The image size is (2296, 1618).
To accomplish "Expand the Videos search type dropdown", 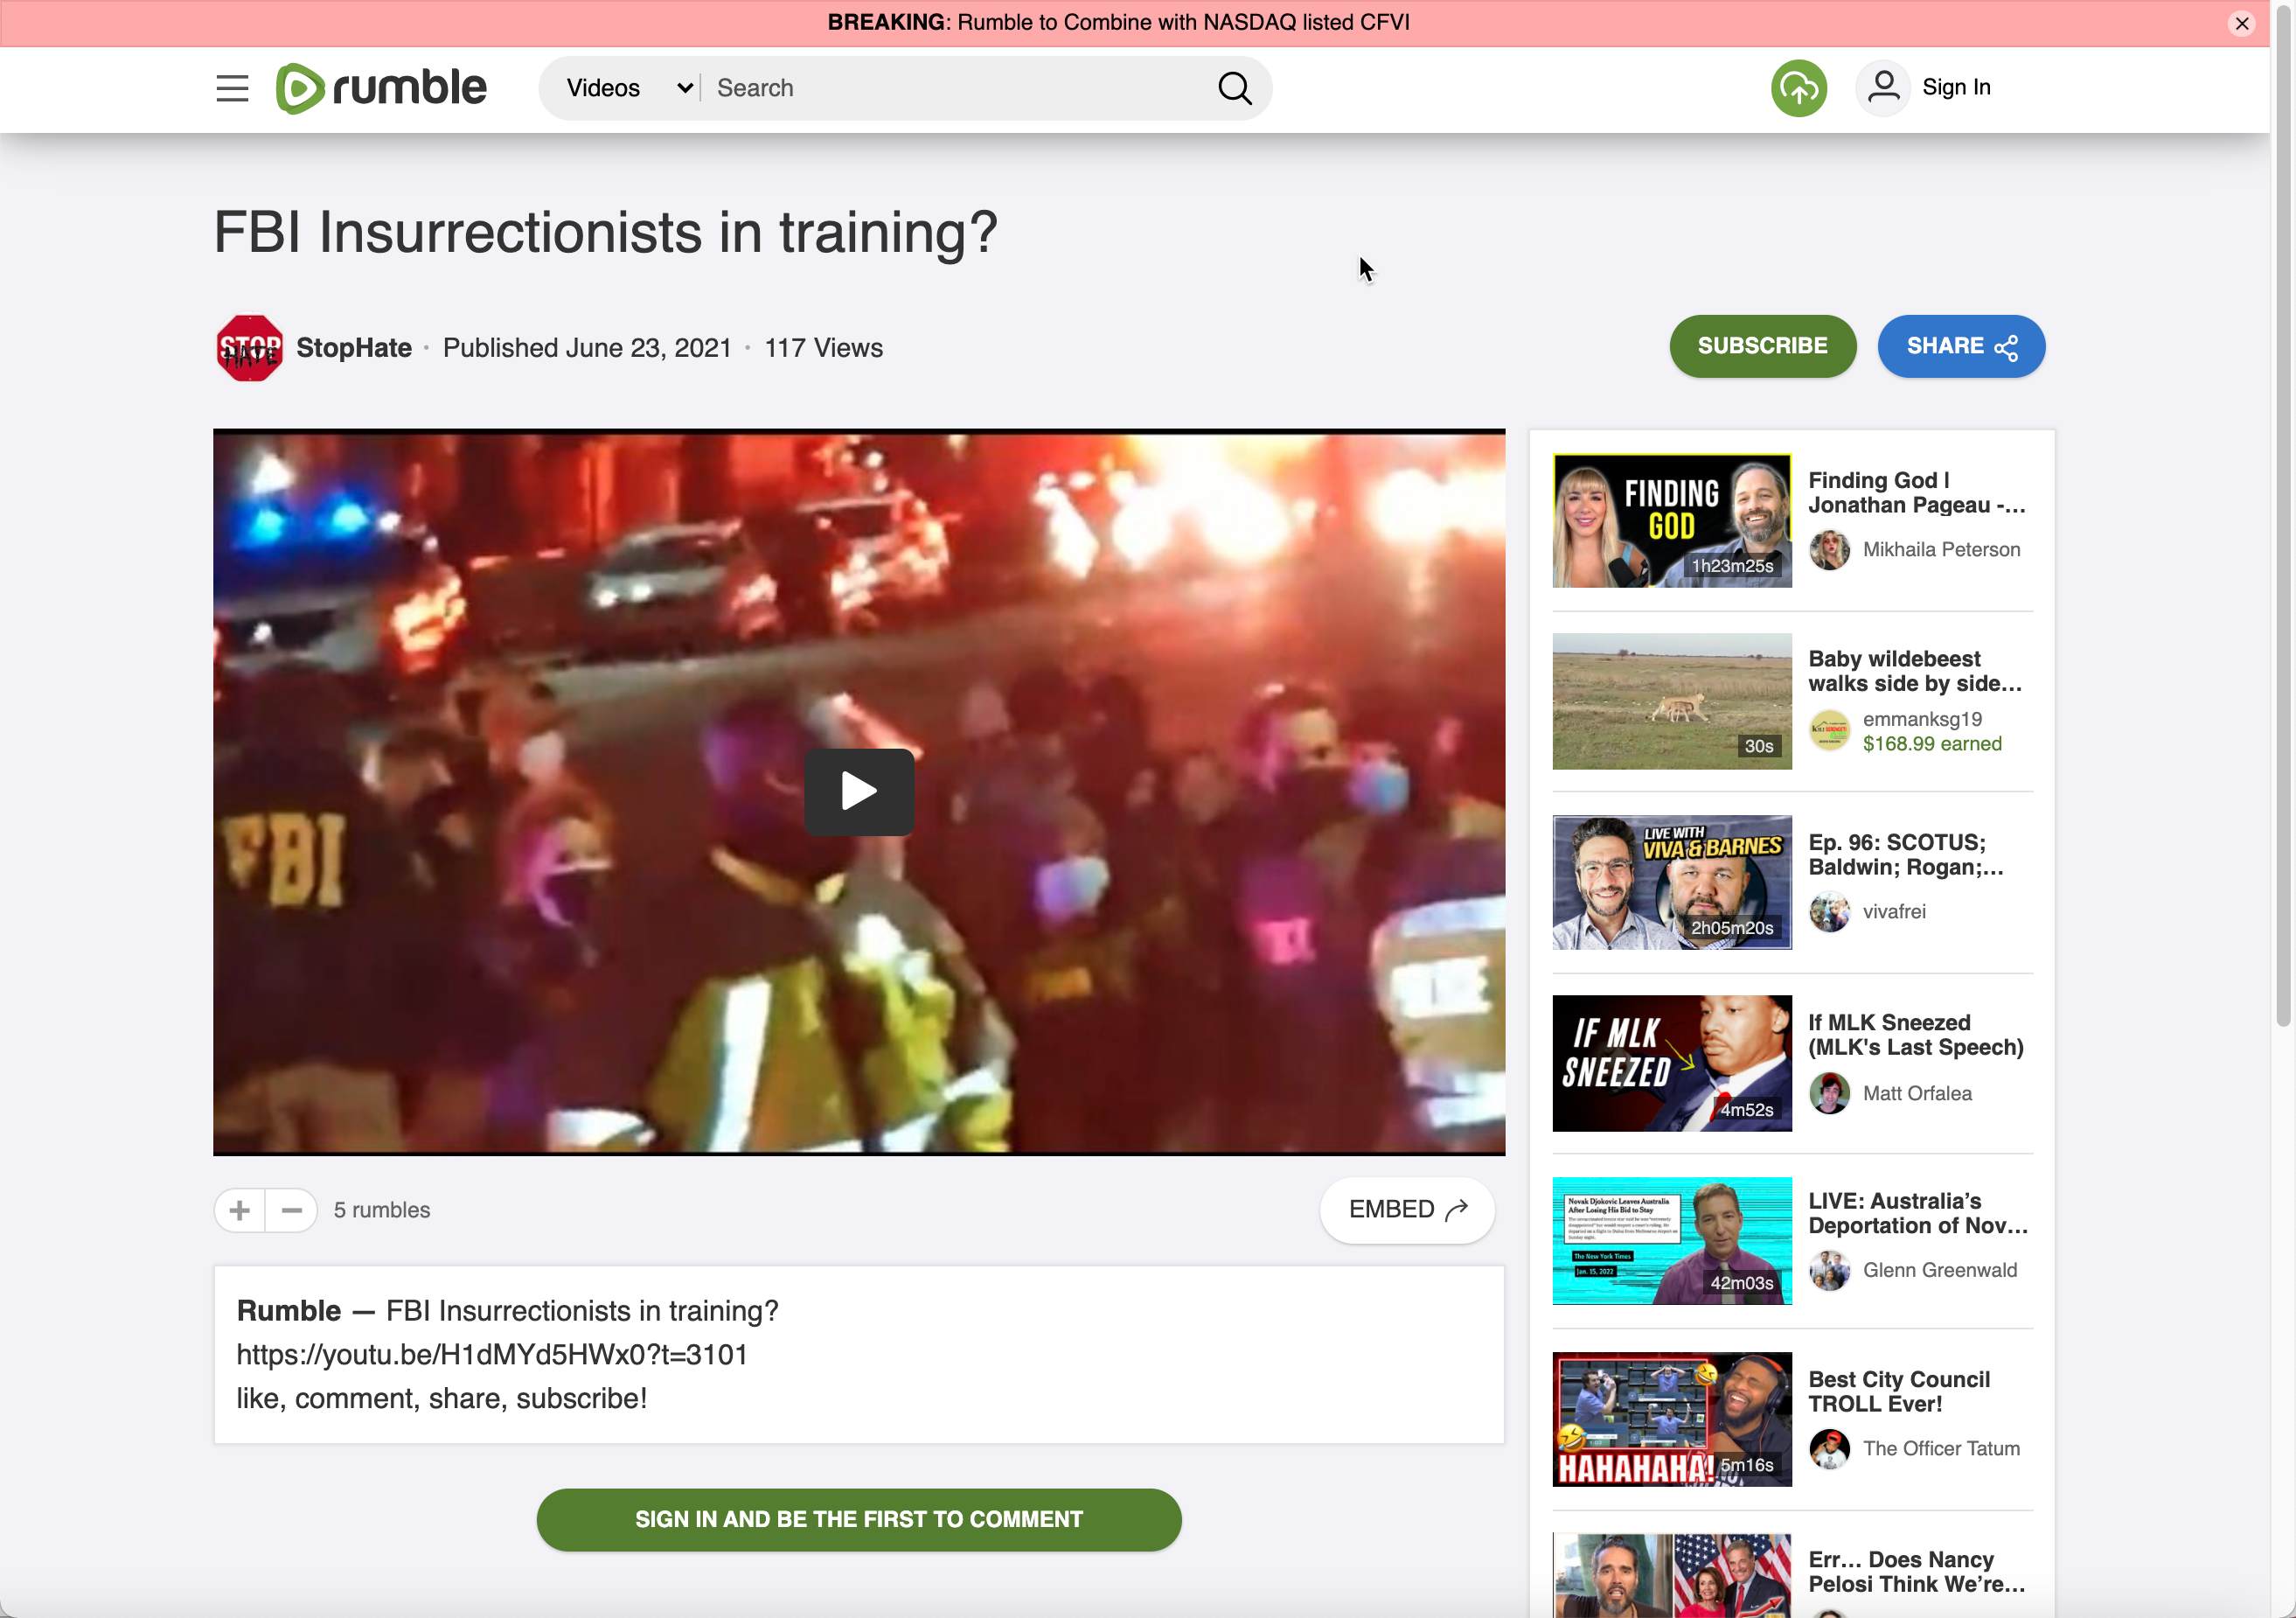I will 627,88.
